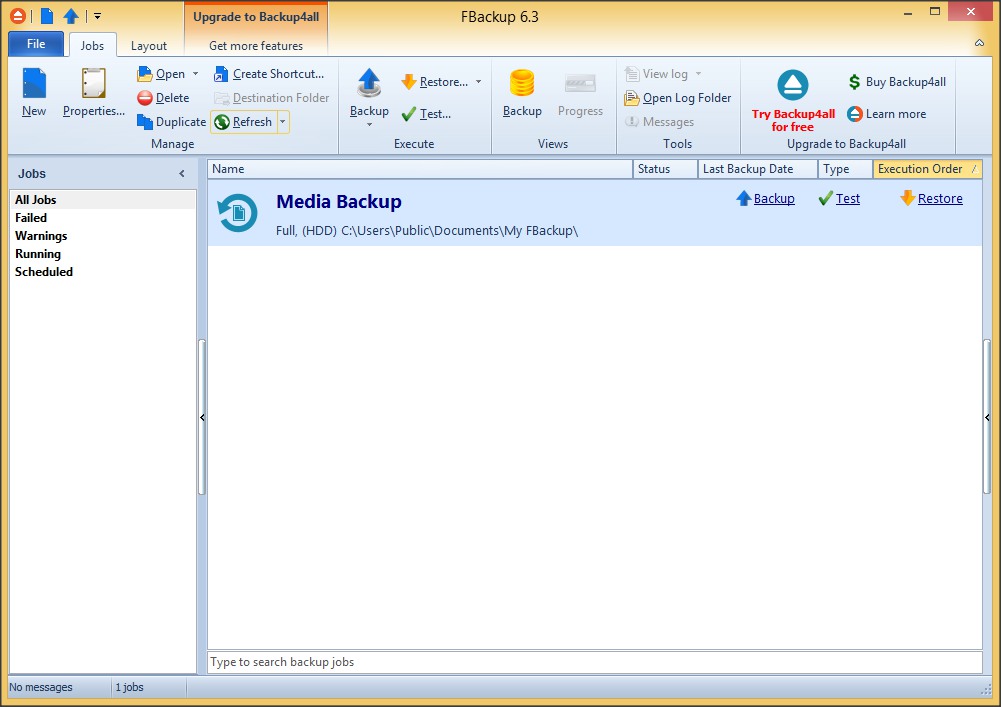This screenshot has height=707, width=1001.
Task: Click the search backup jobs field
Action: [595, 662]
